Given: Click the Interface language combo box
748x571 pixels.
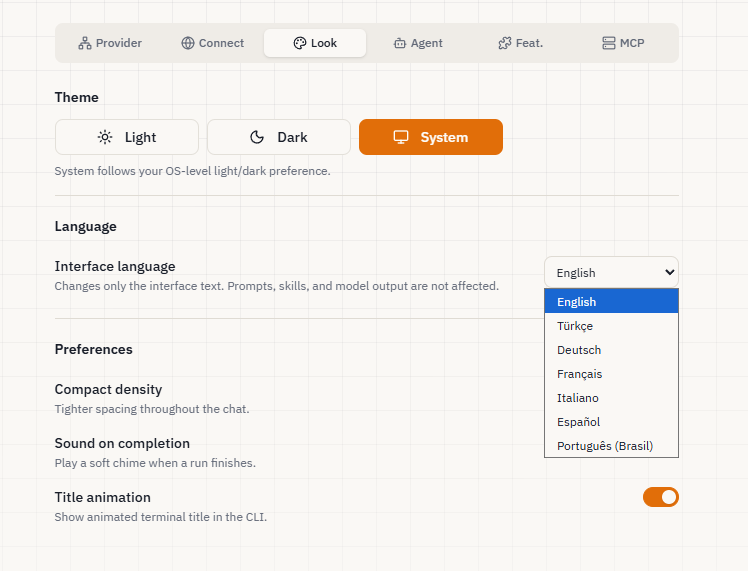Looking at the screenshot, I should [612, 272].
